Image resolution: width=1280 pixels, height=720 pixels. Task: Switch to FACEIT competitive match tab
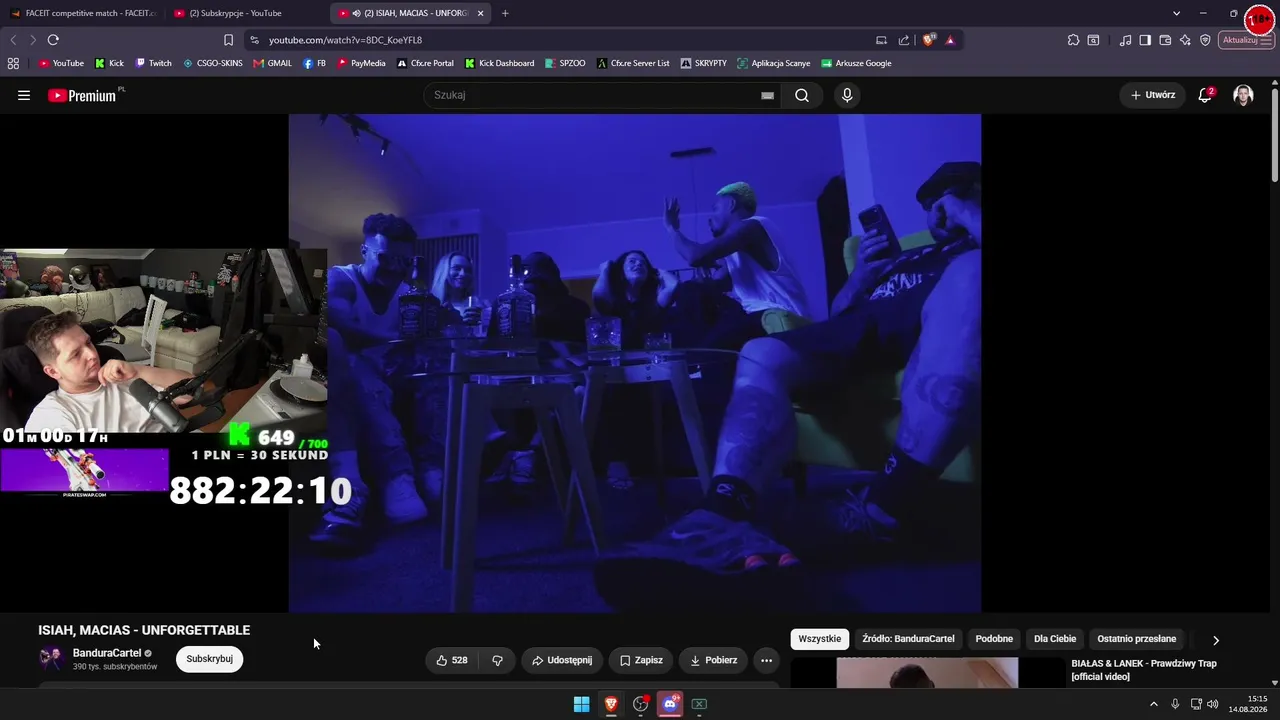coord(83,13)
